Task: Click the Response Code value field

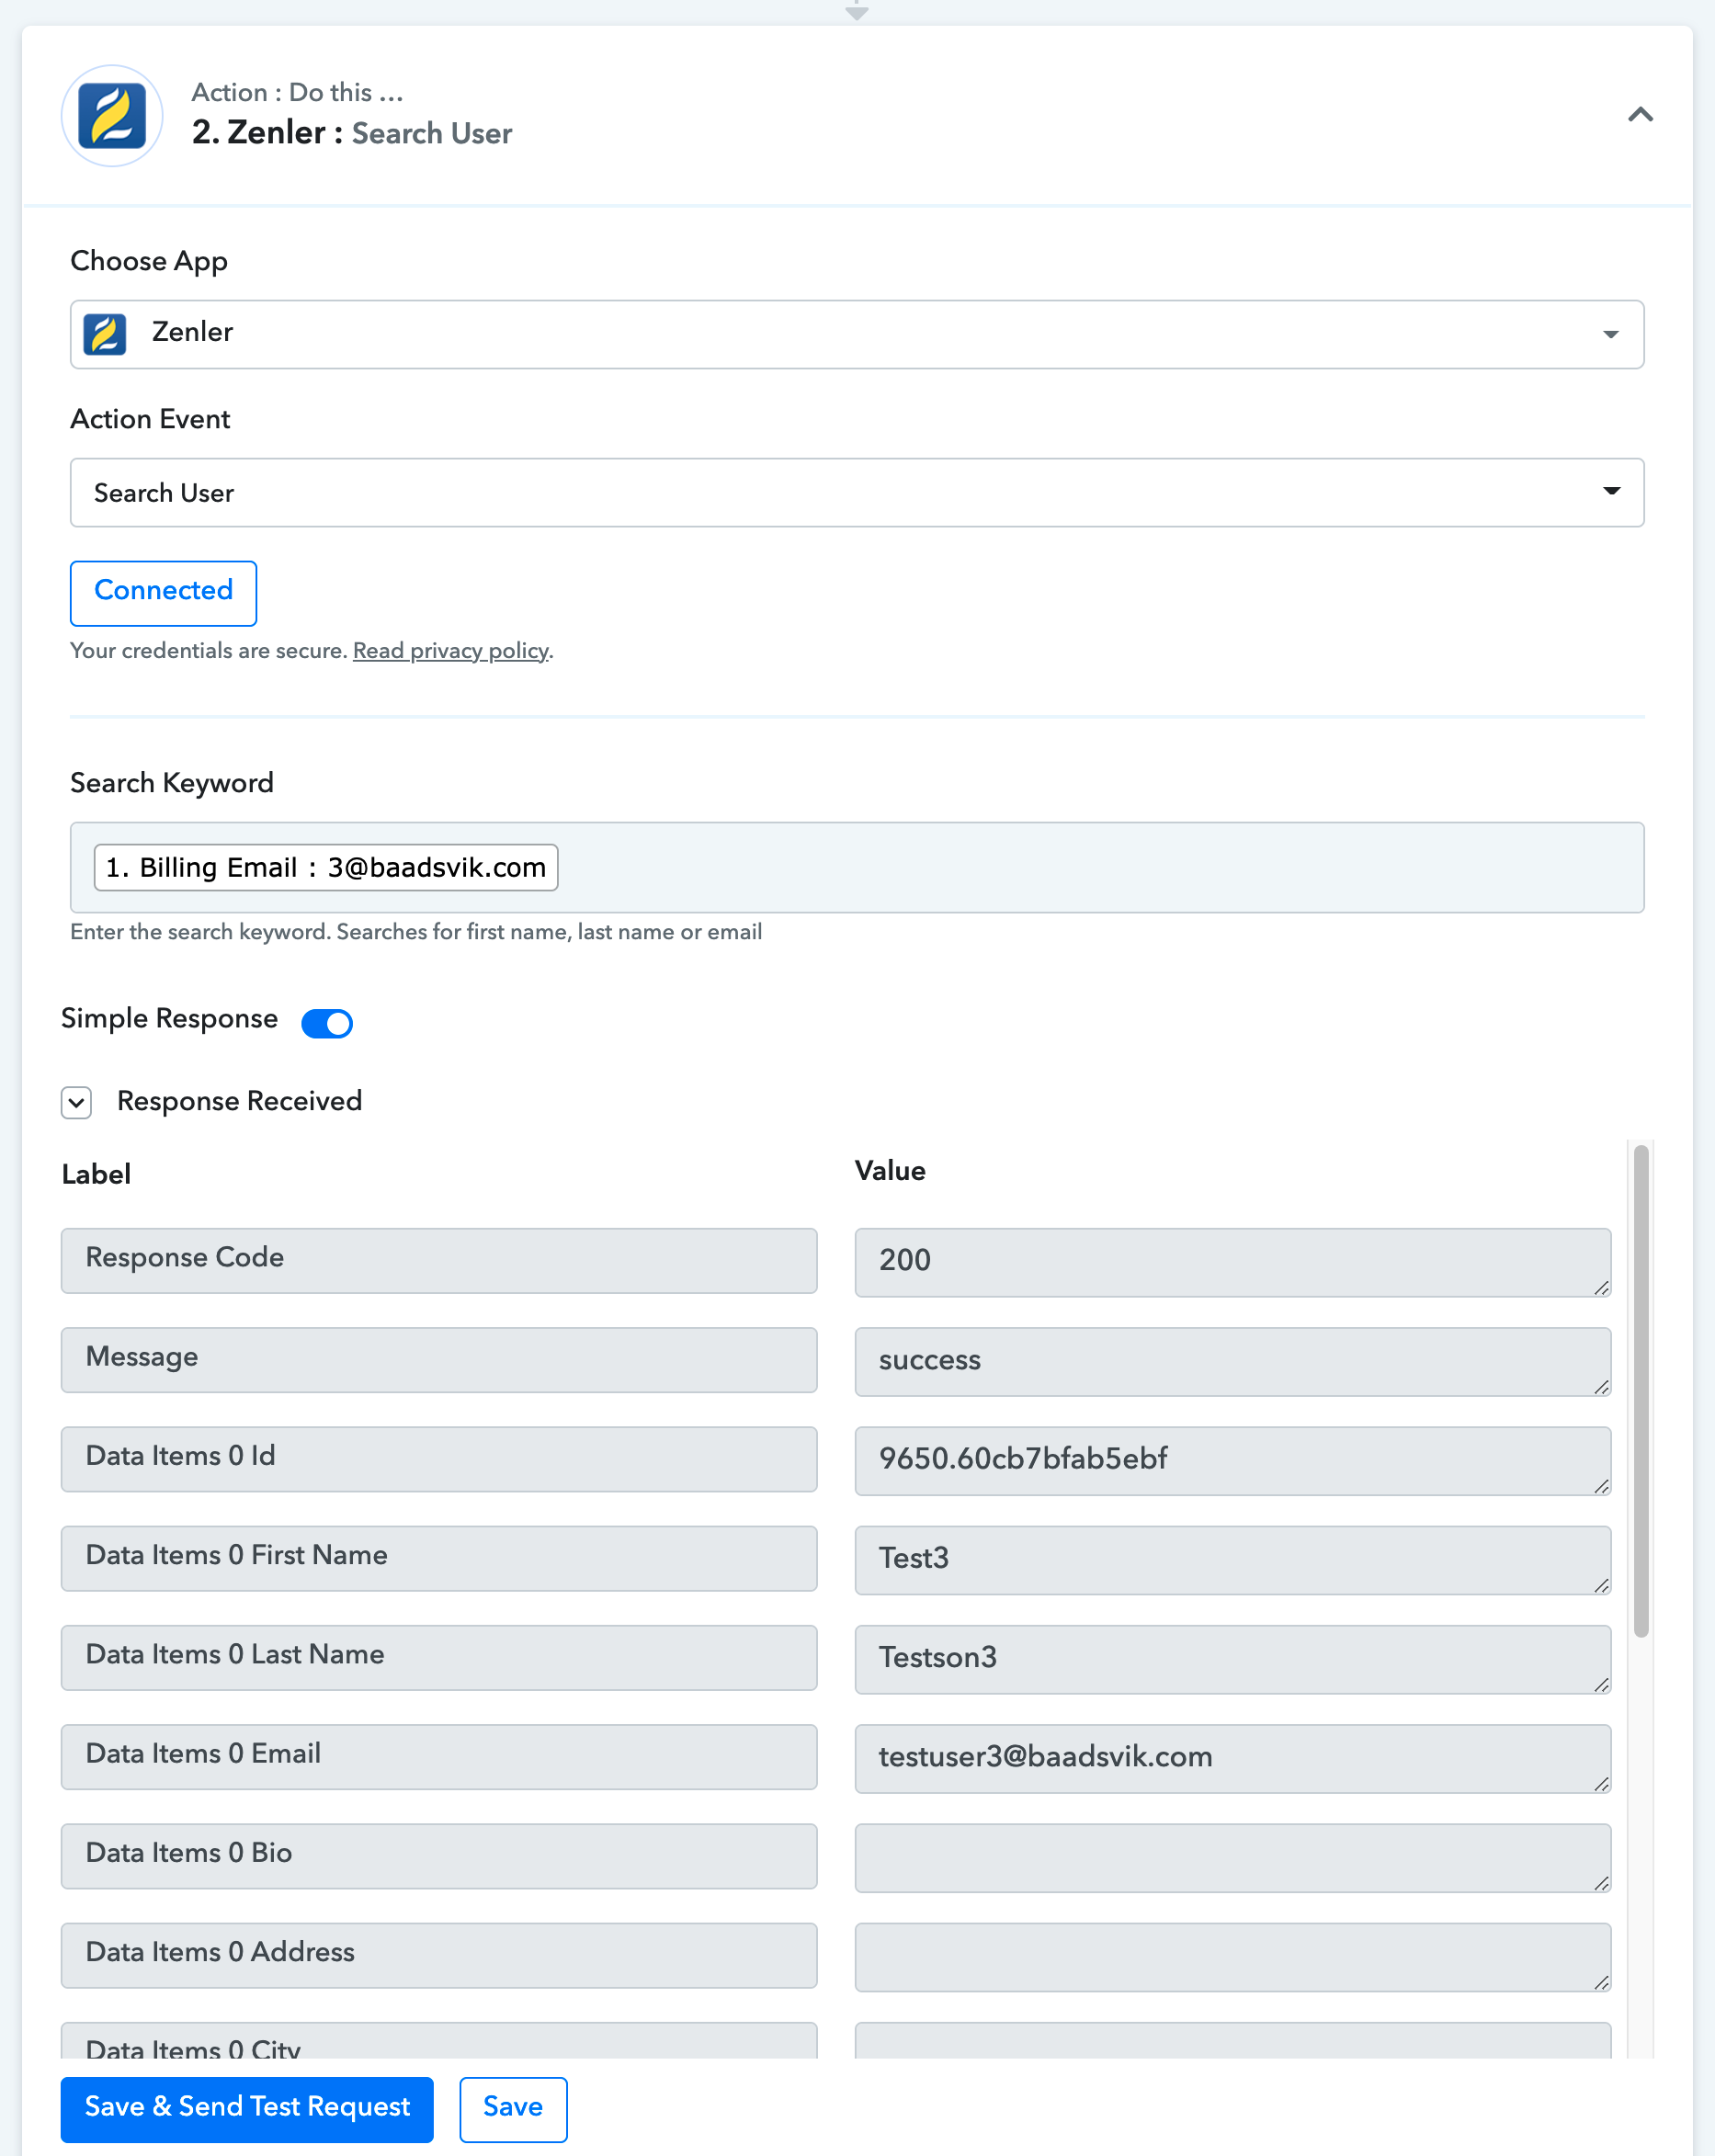Action: click(x=1230, y=1261)
